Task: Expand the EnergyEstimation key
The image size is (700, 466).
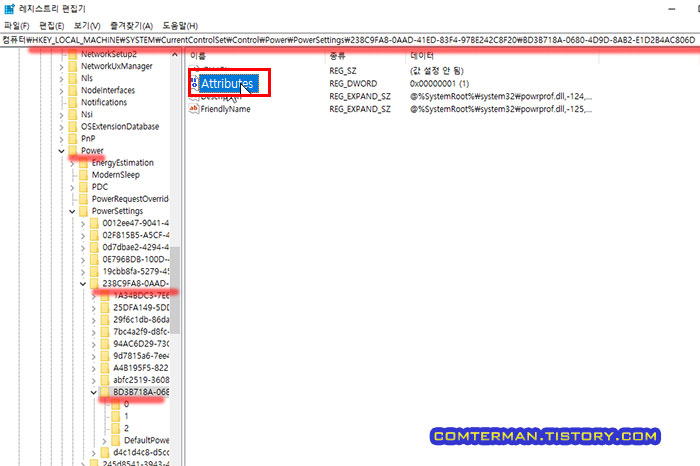Action: 72,163
